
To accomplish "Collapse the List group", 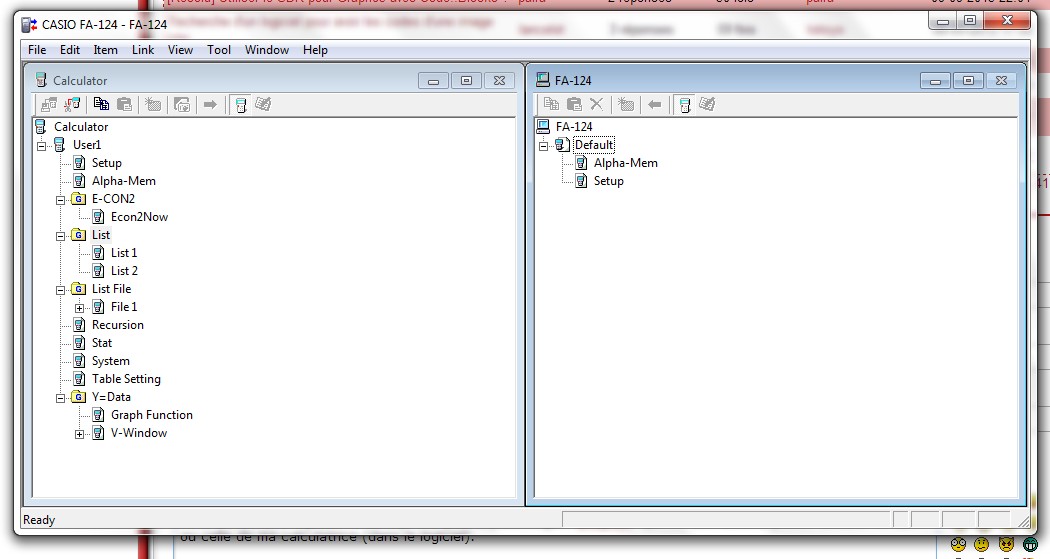I will coord(60,236).
